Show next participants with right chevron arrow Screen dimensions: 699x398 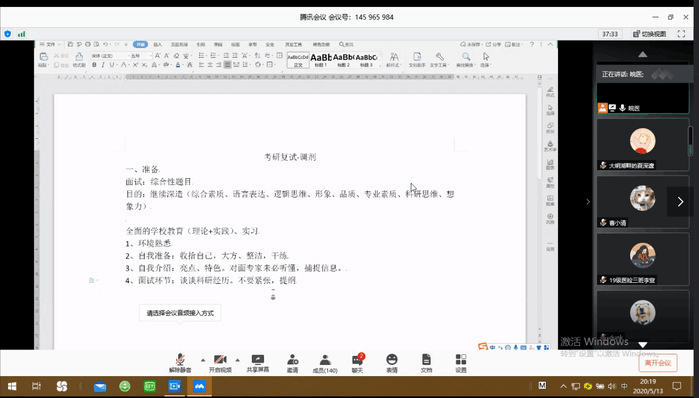coord(680,202)
